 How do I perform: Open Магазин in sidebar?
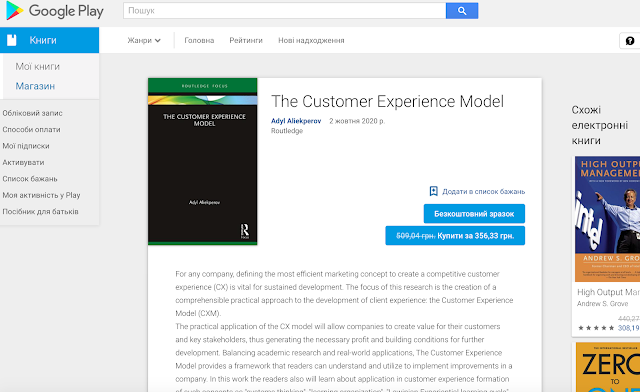35,86
